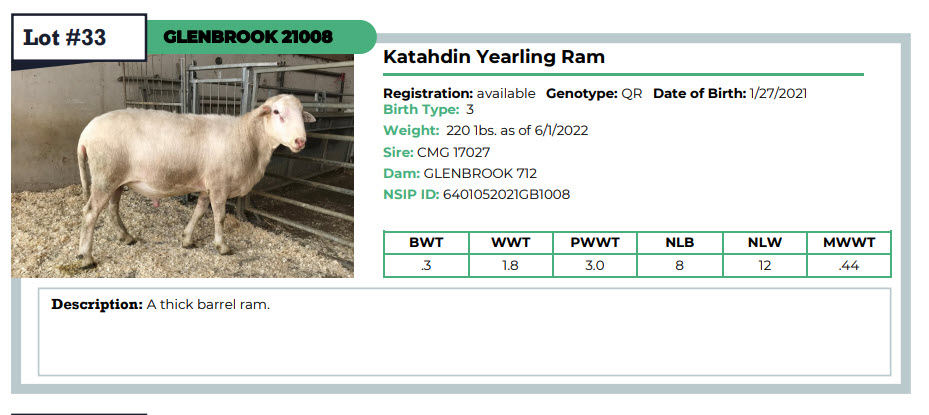Select the Date of Birth 1/27/2021
Image resolution: width=929 pixels, height=415 pixels.
pyautogui.click(x=730, y=94)
